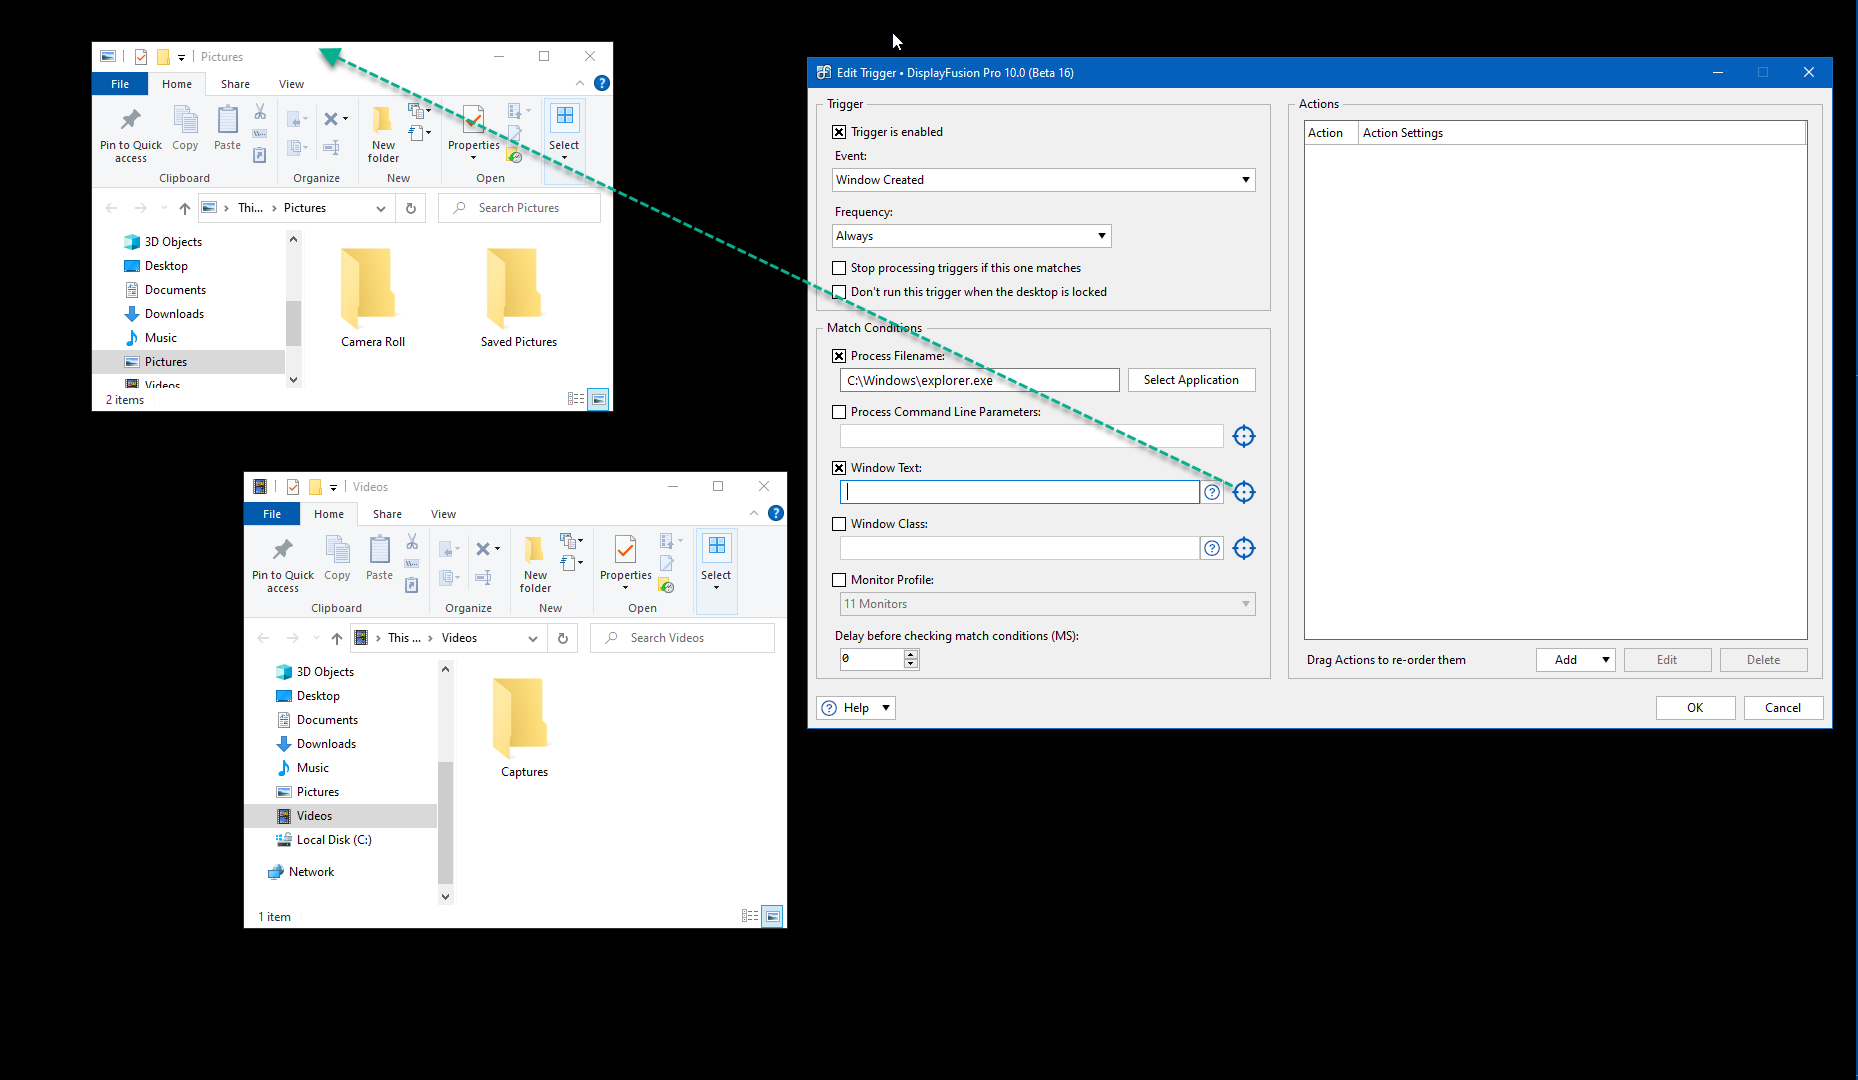Click the Copy icon in Videos window
The height and width of the screenshot is (1080, 1858).
pyautogui.click(x=337, y=558)
